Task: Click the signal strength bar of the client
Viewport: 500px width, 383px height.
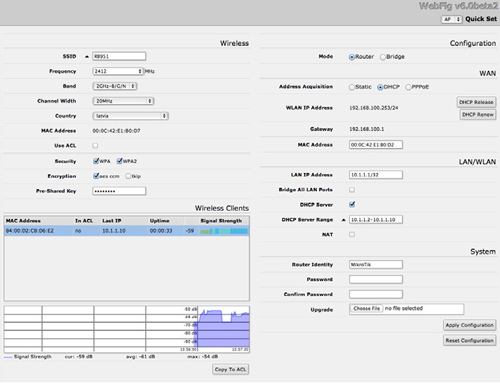Action: (224, 231)
